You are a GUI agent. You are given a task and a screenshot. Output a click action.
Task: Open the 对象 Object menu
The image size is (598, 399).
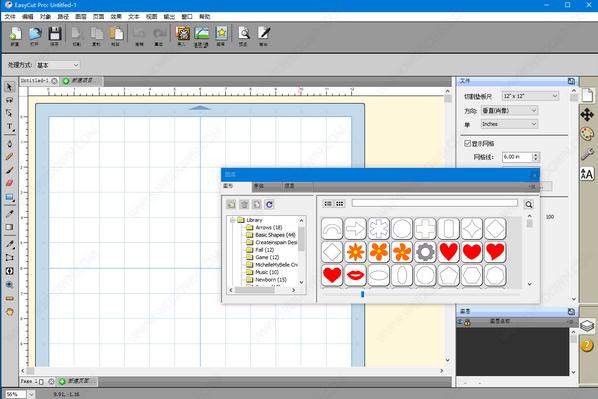click(45, 16)
